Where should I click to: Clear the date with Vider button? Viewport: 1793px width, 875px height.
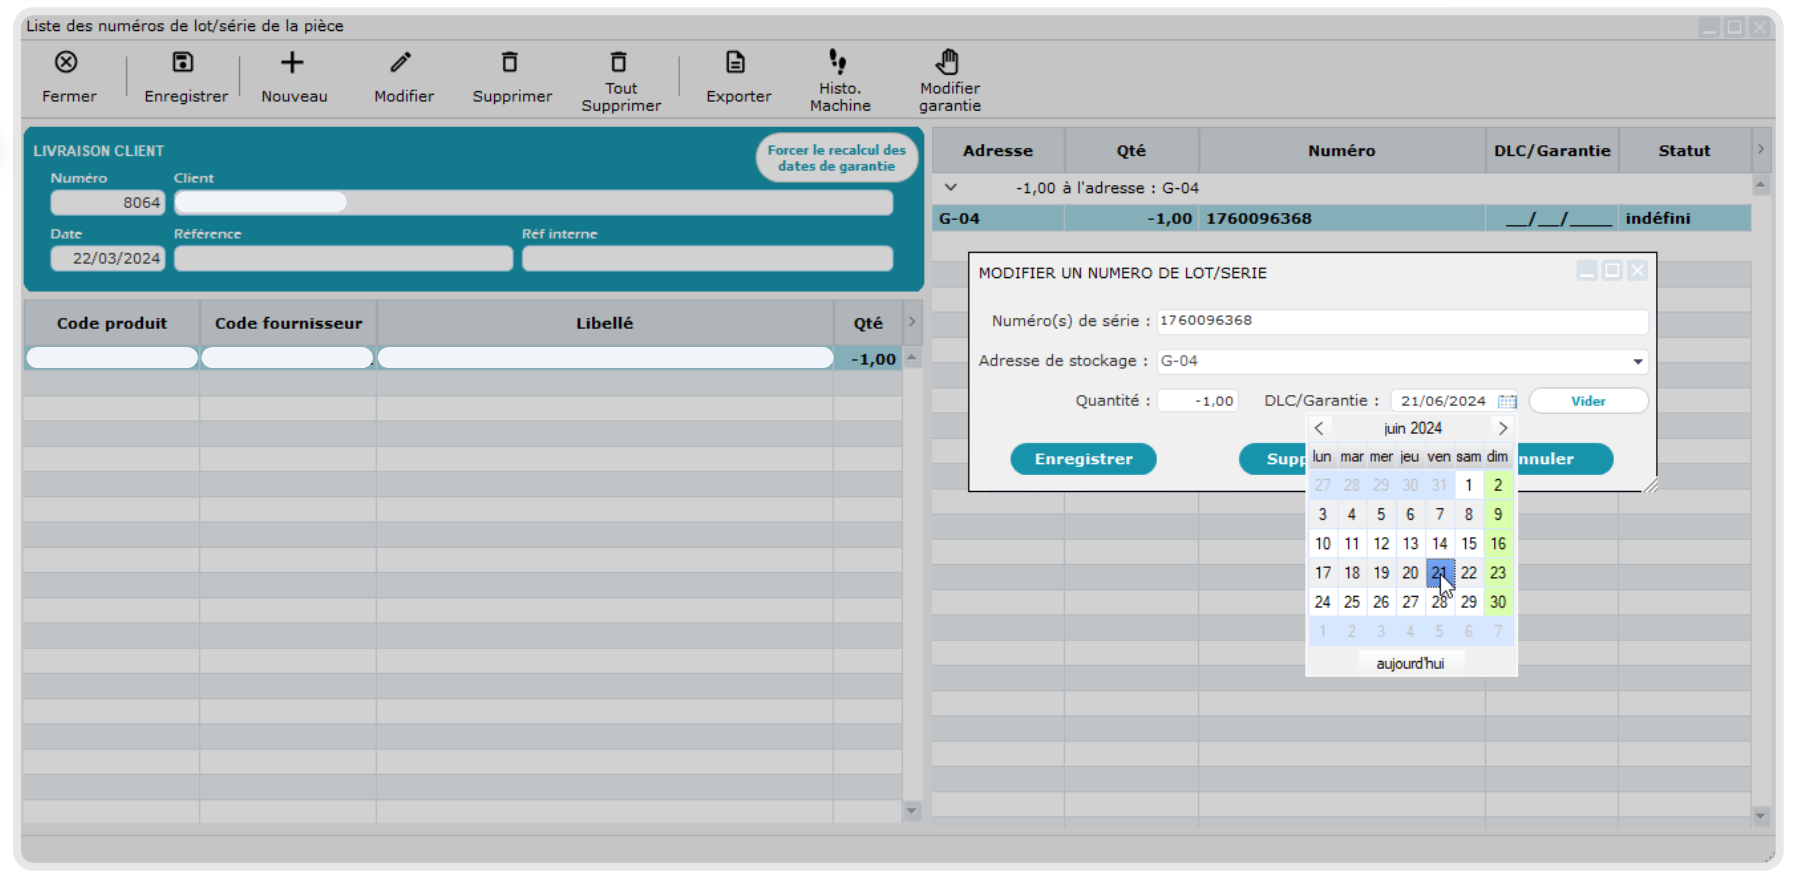1588,401
